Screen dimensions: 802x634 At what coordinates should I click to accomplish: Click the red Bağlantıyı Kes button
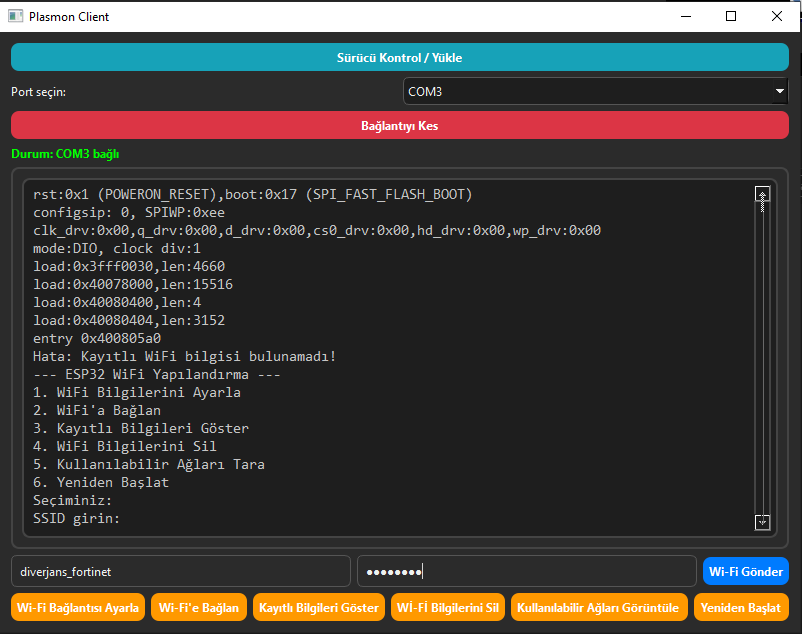tap(399, 126)
